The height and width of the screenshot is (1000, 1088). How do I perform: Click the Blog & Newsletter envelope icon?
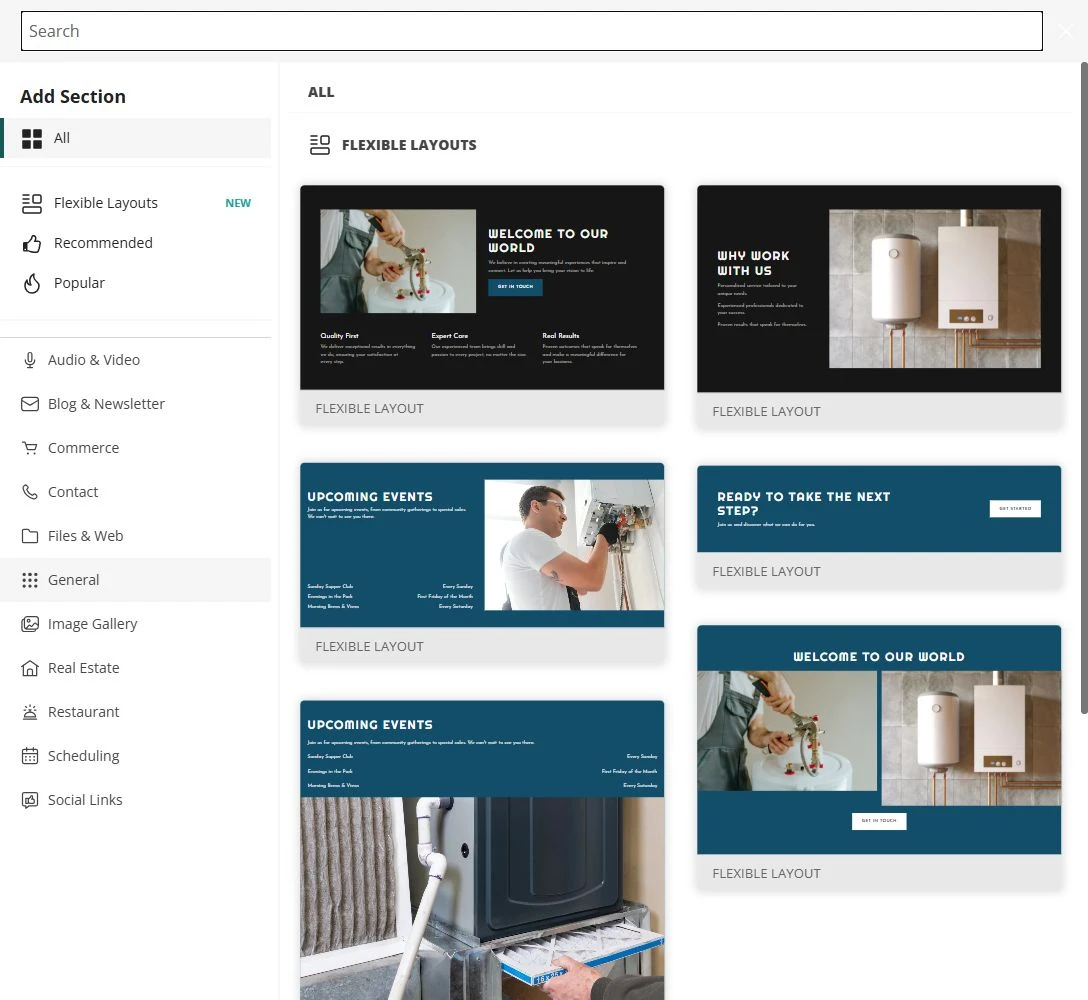(30, 404)
